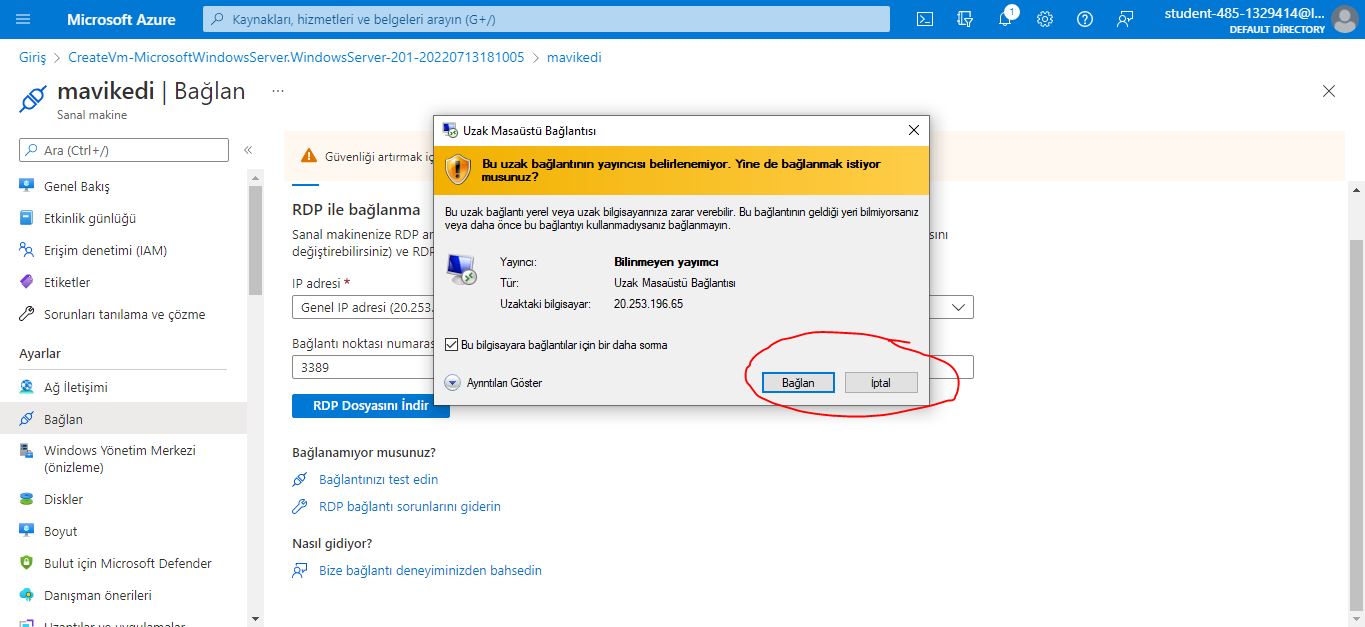The width and height of the screenshot is (1365, 627).
Task: Open the more options ellipsis next to Bağlan
Action: click(278, 91)
